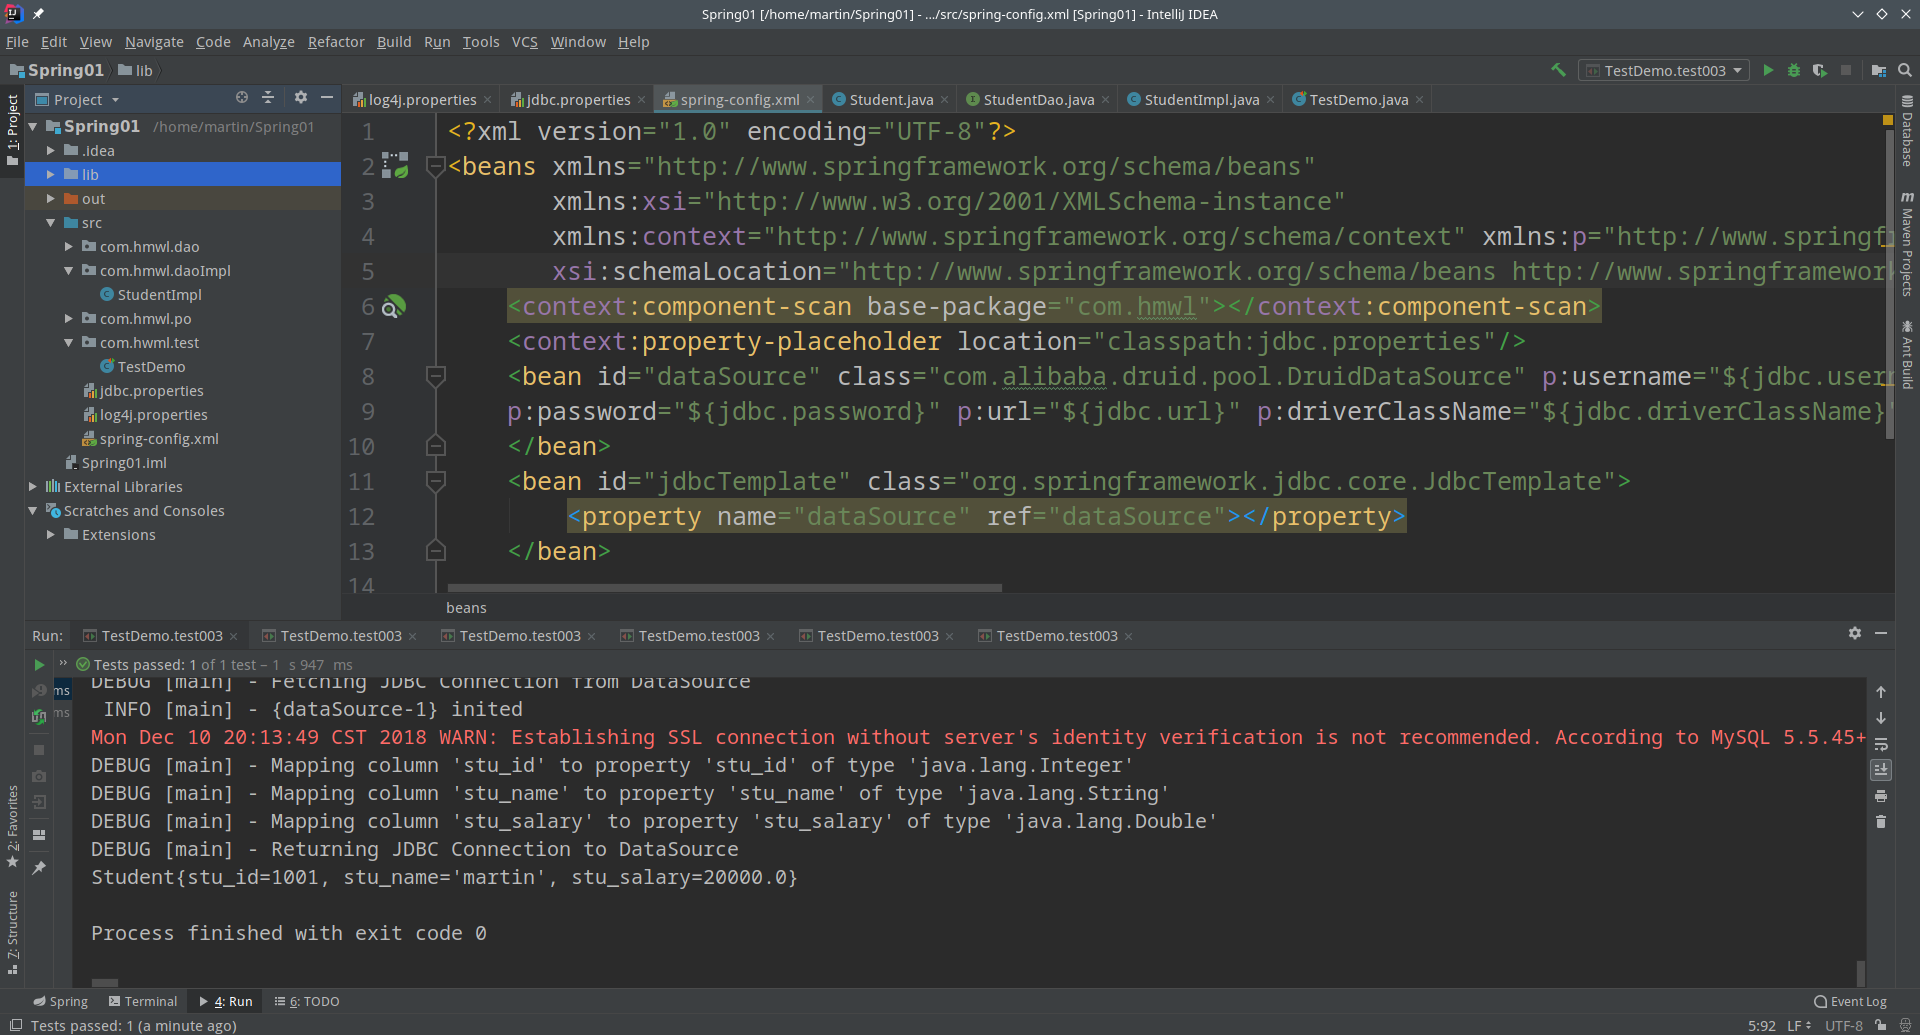The height and width of the screenshot is (1035, 1920).
Task: Expand com.hmwl.dao package
Action: coord(69,246)
